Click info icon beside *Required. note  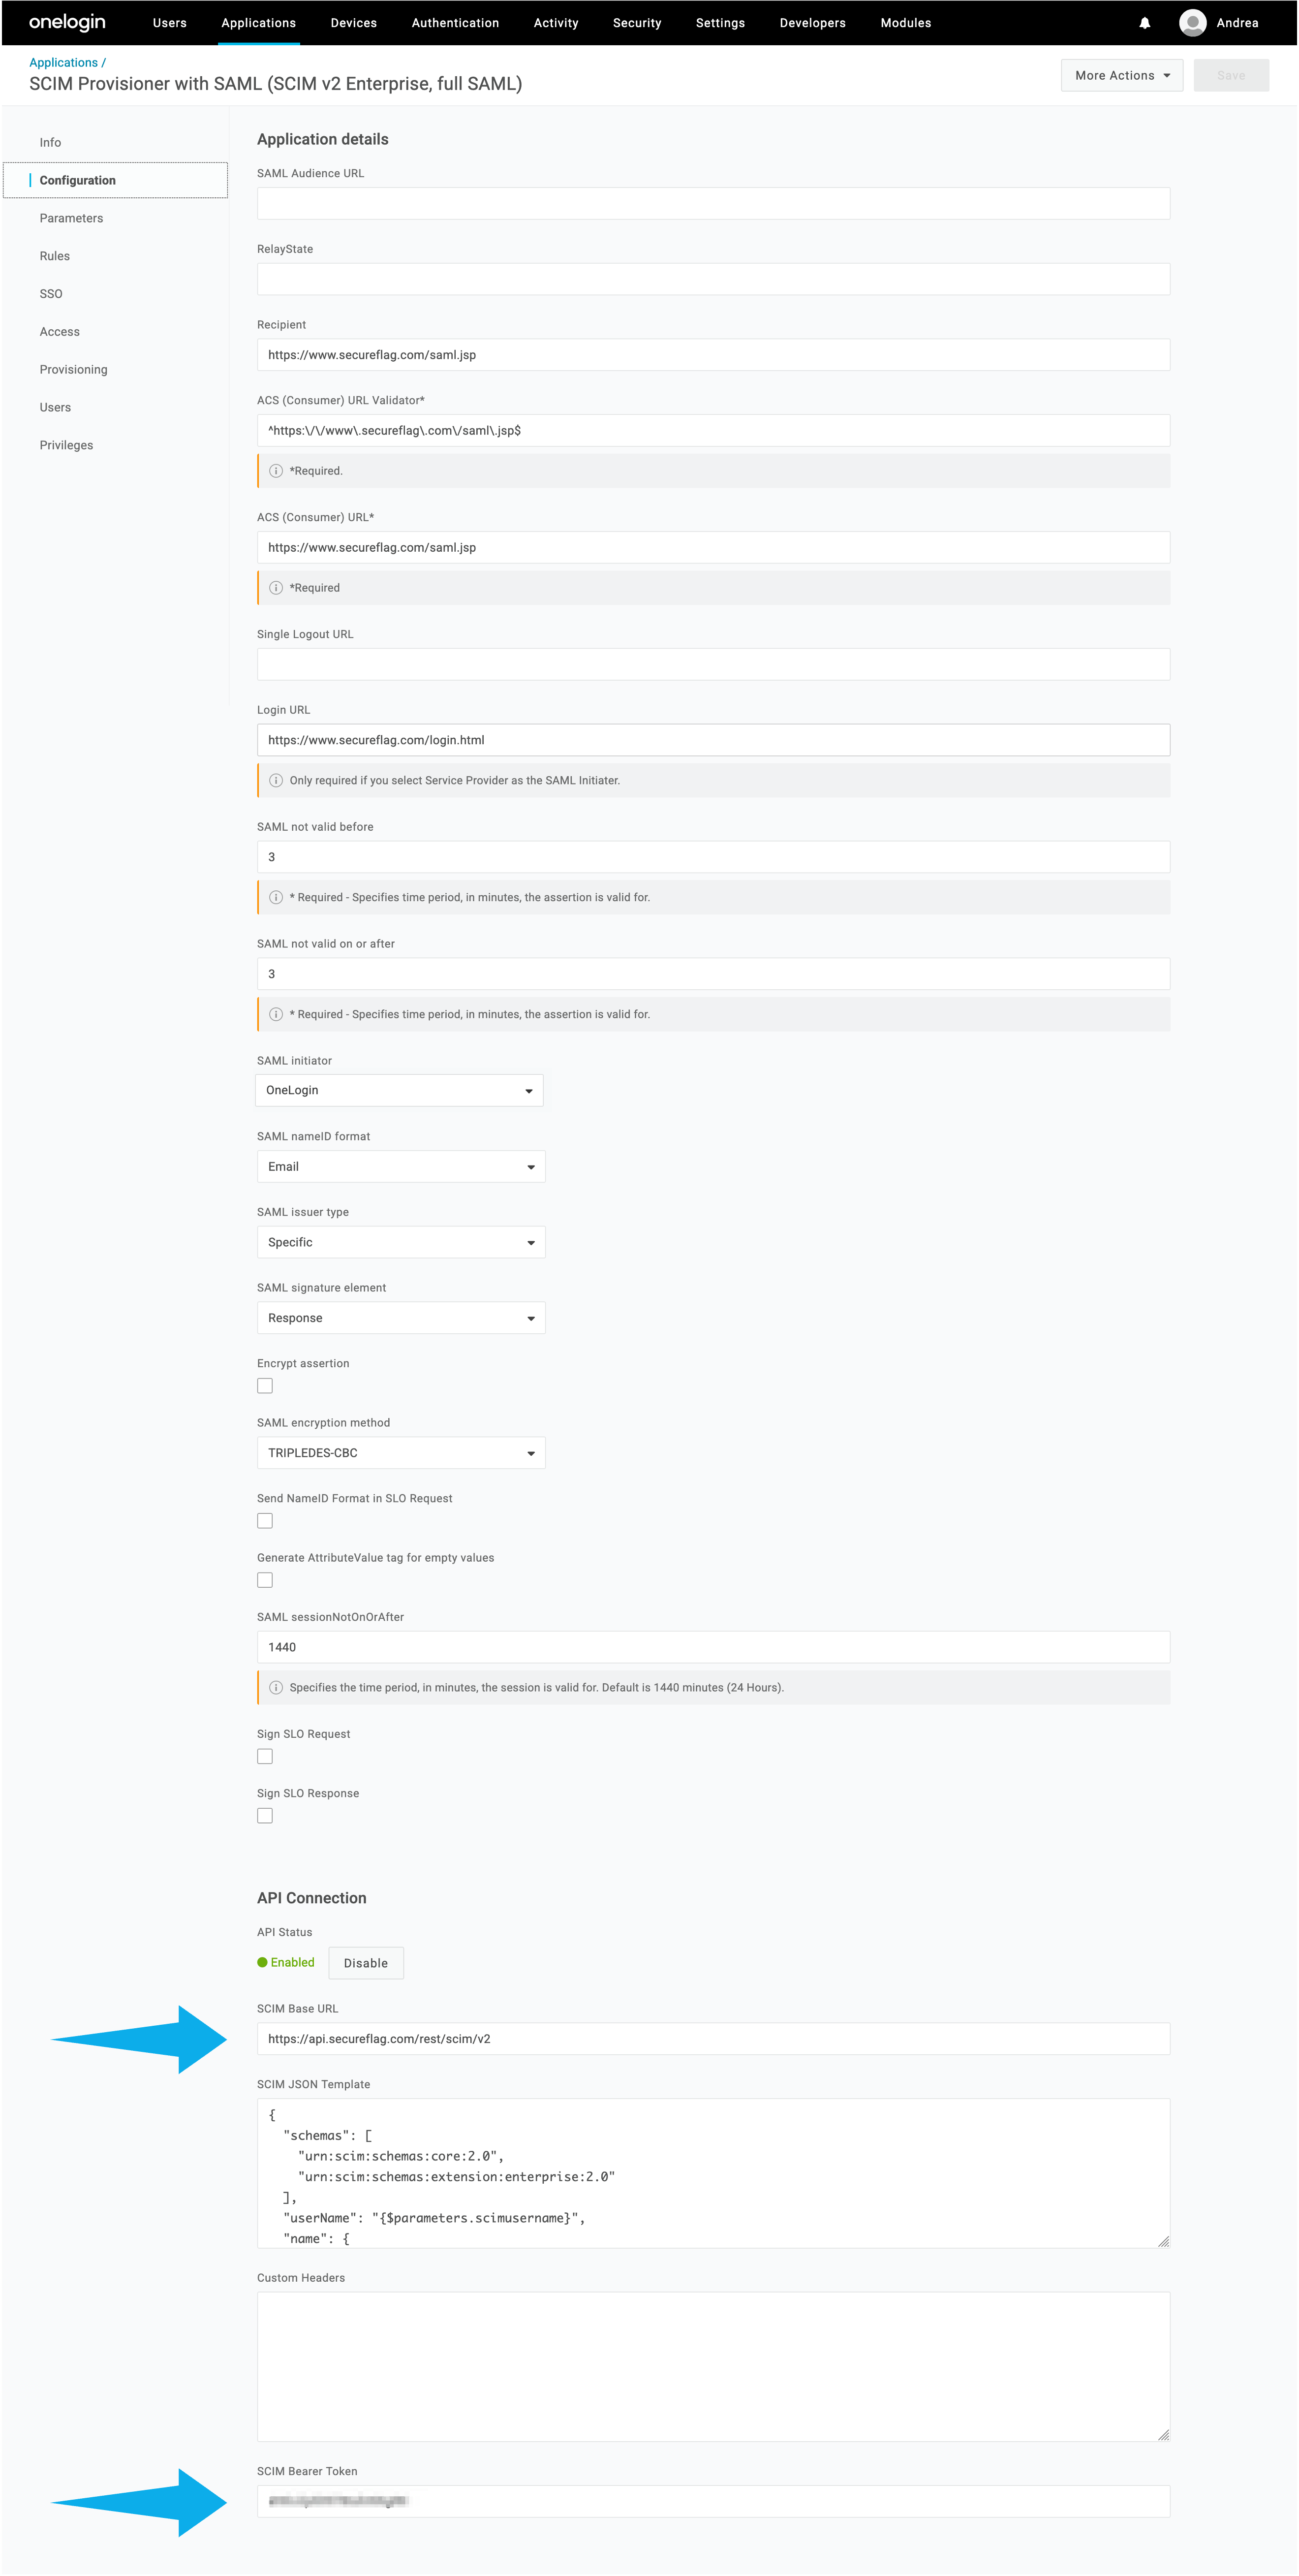[276, 471]
